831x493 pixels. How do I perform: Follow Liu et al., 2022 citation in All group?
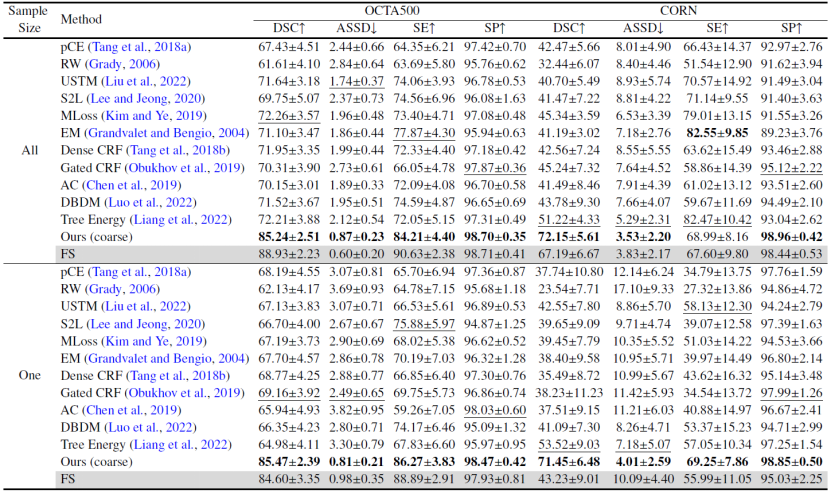tap(146, 81)
